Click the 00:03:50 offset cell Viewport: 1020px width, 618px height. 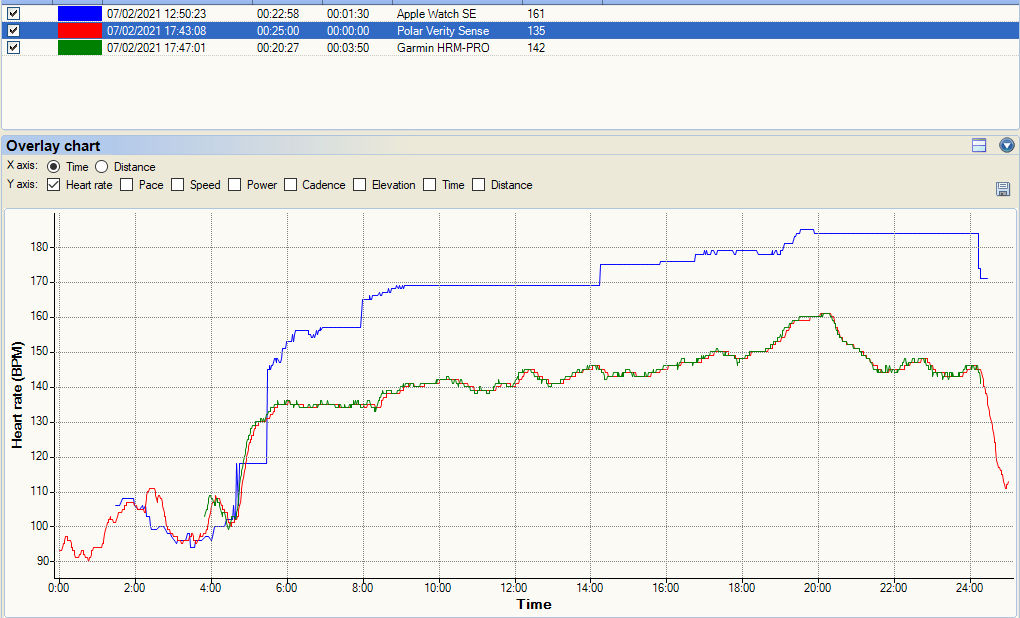pyautogui.click(x=348, y=47)
